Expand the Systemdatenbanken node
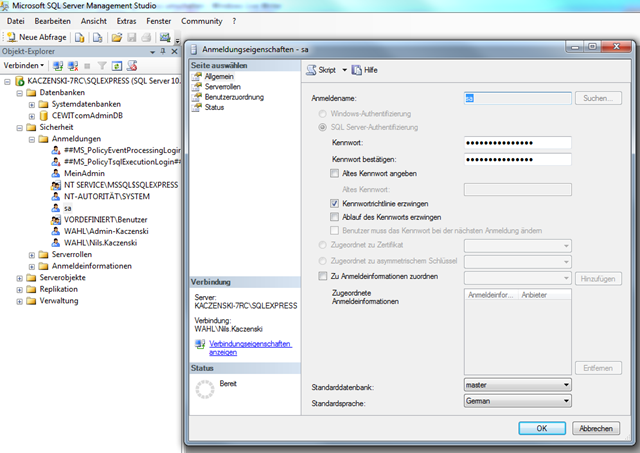This screenshot has width=640, height=453. [x=32, y=104]
